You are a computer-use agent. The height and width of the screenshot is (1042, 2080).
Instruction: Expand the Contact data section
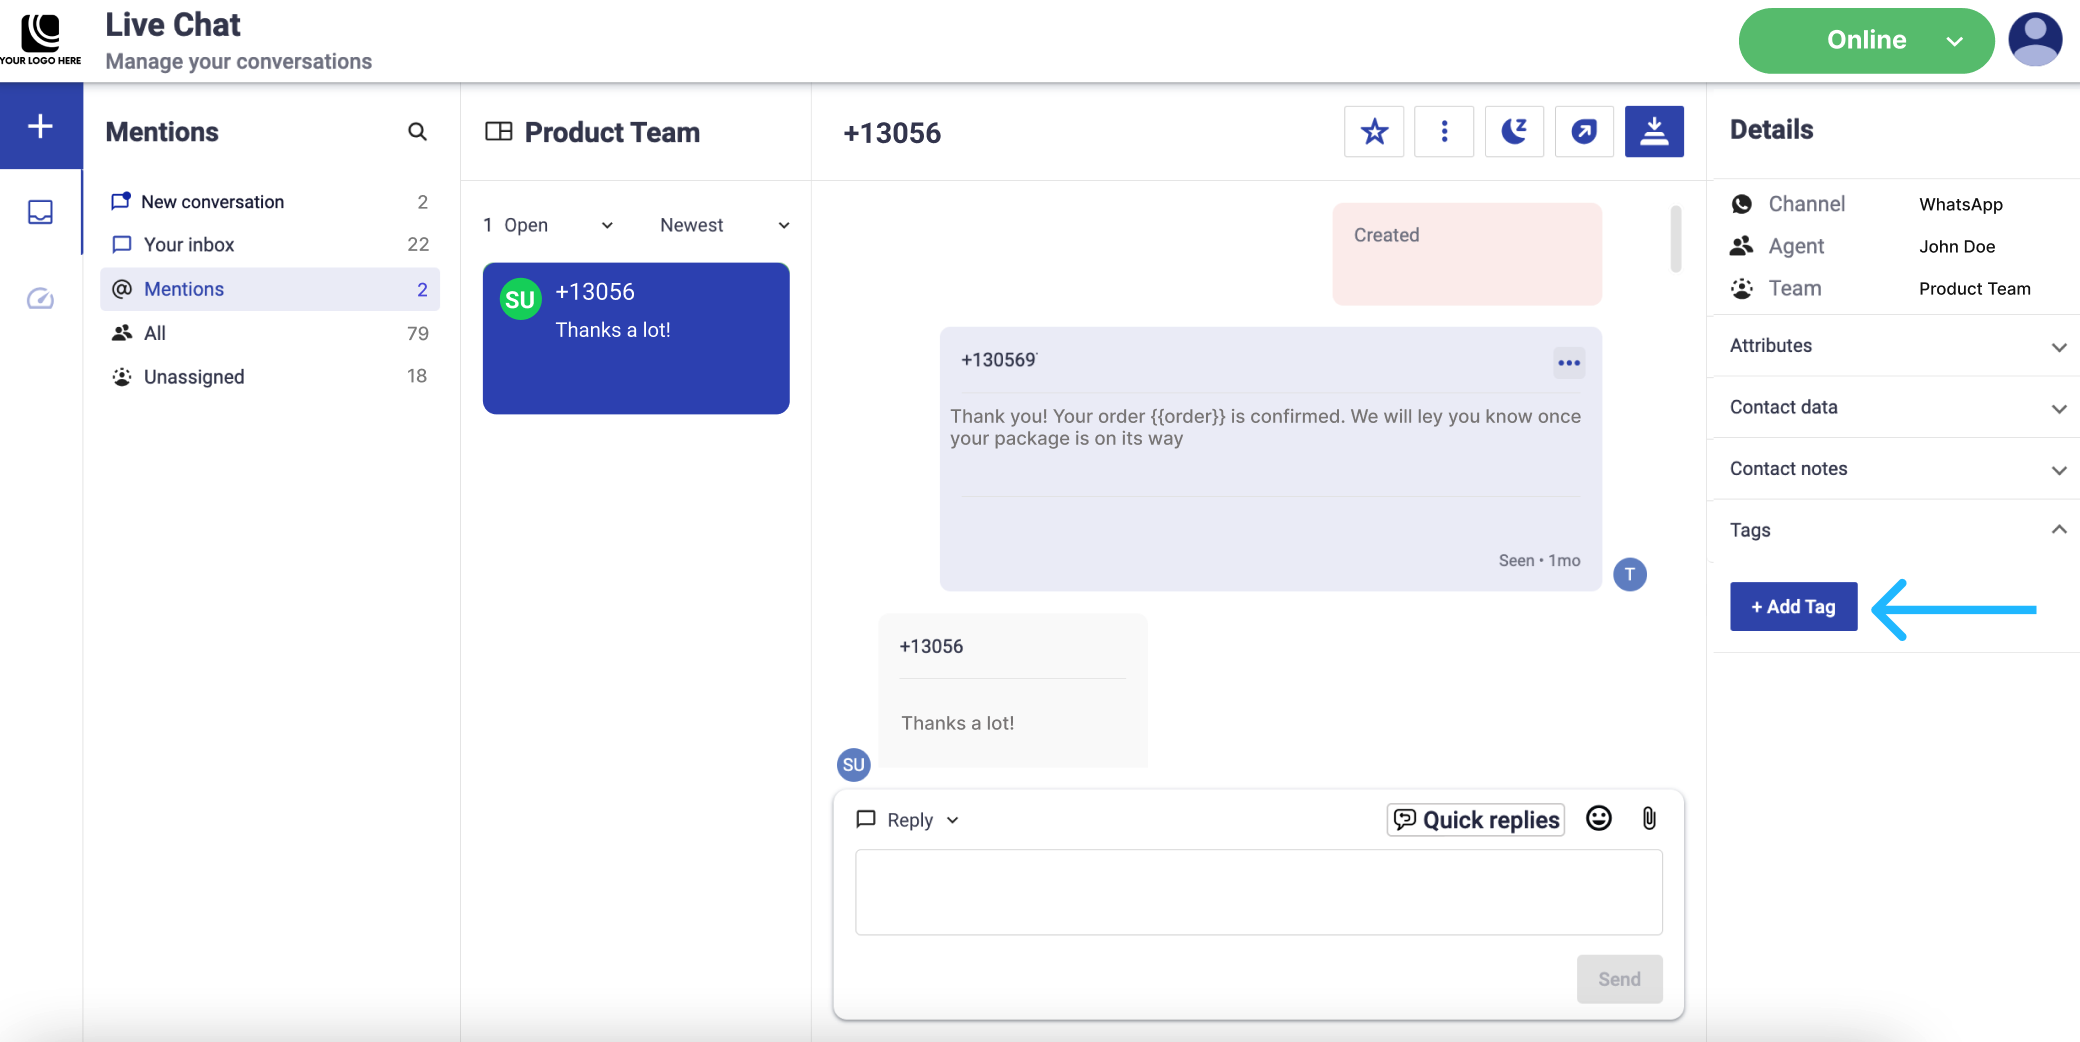(1897, 407)
